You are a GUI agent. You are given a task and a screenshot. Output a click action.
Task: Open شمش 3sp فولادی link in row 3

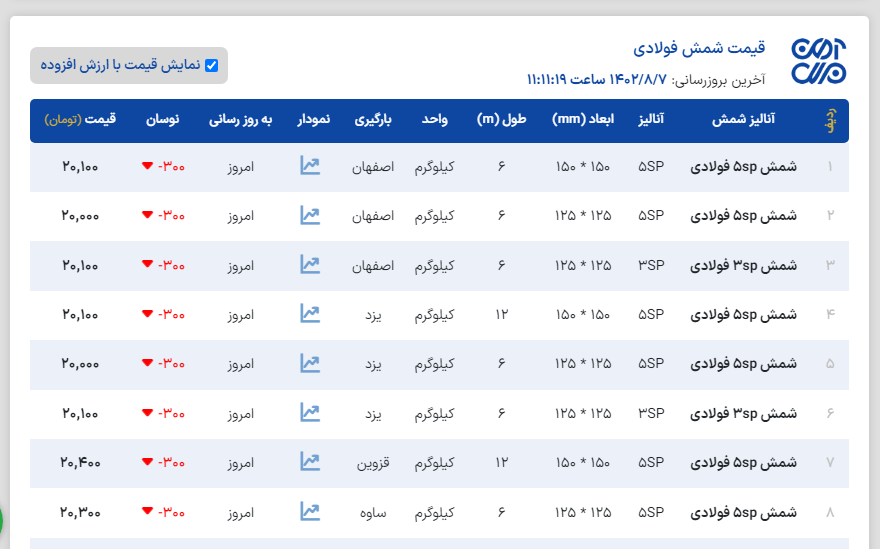click(744, 265)
